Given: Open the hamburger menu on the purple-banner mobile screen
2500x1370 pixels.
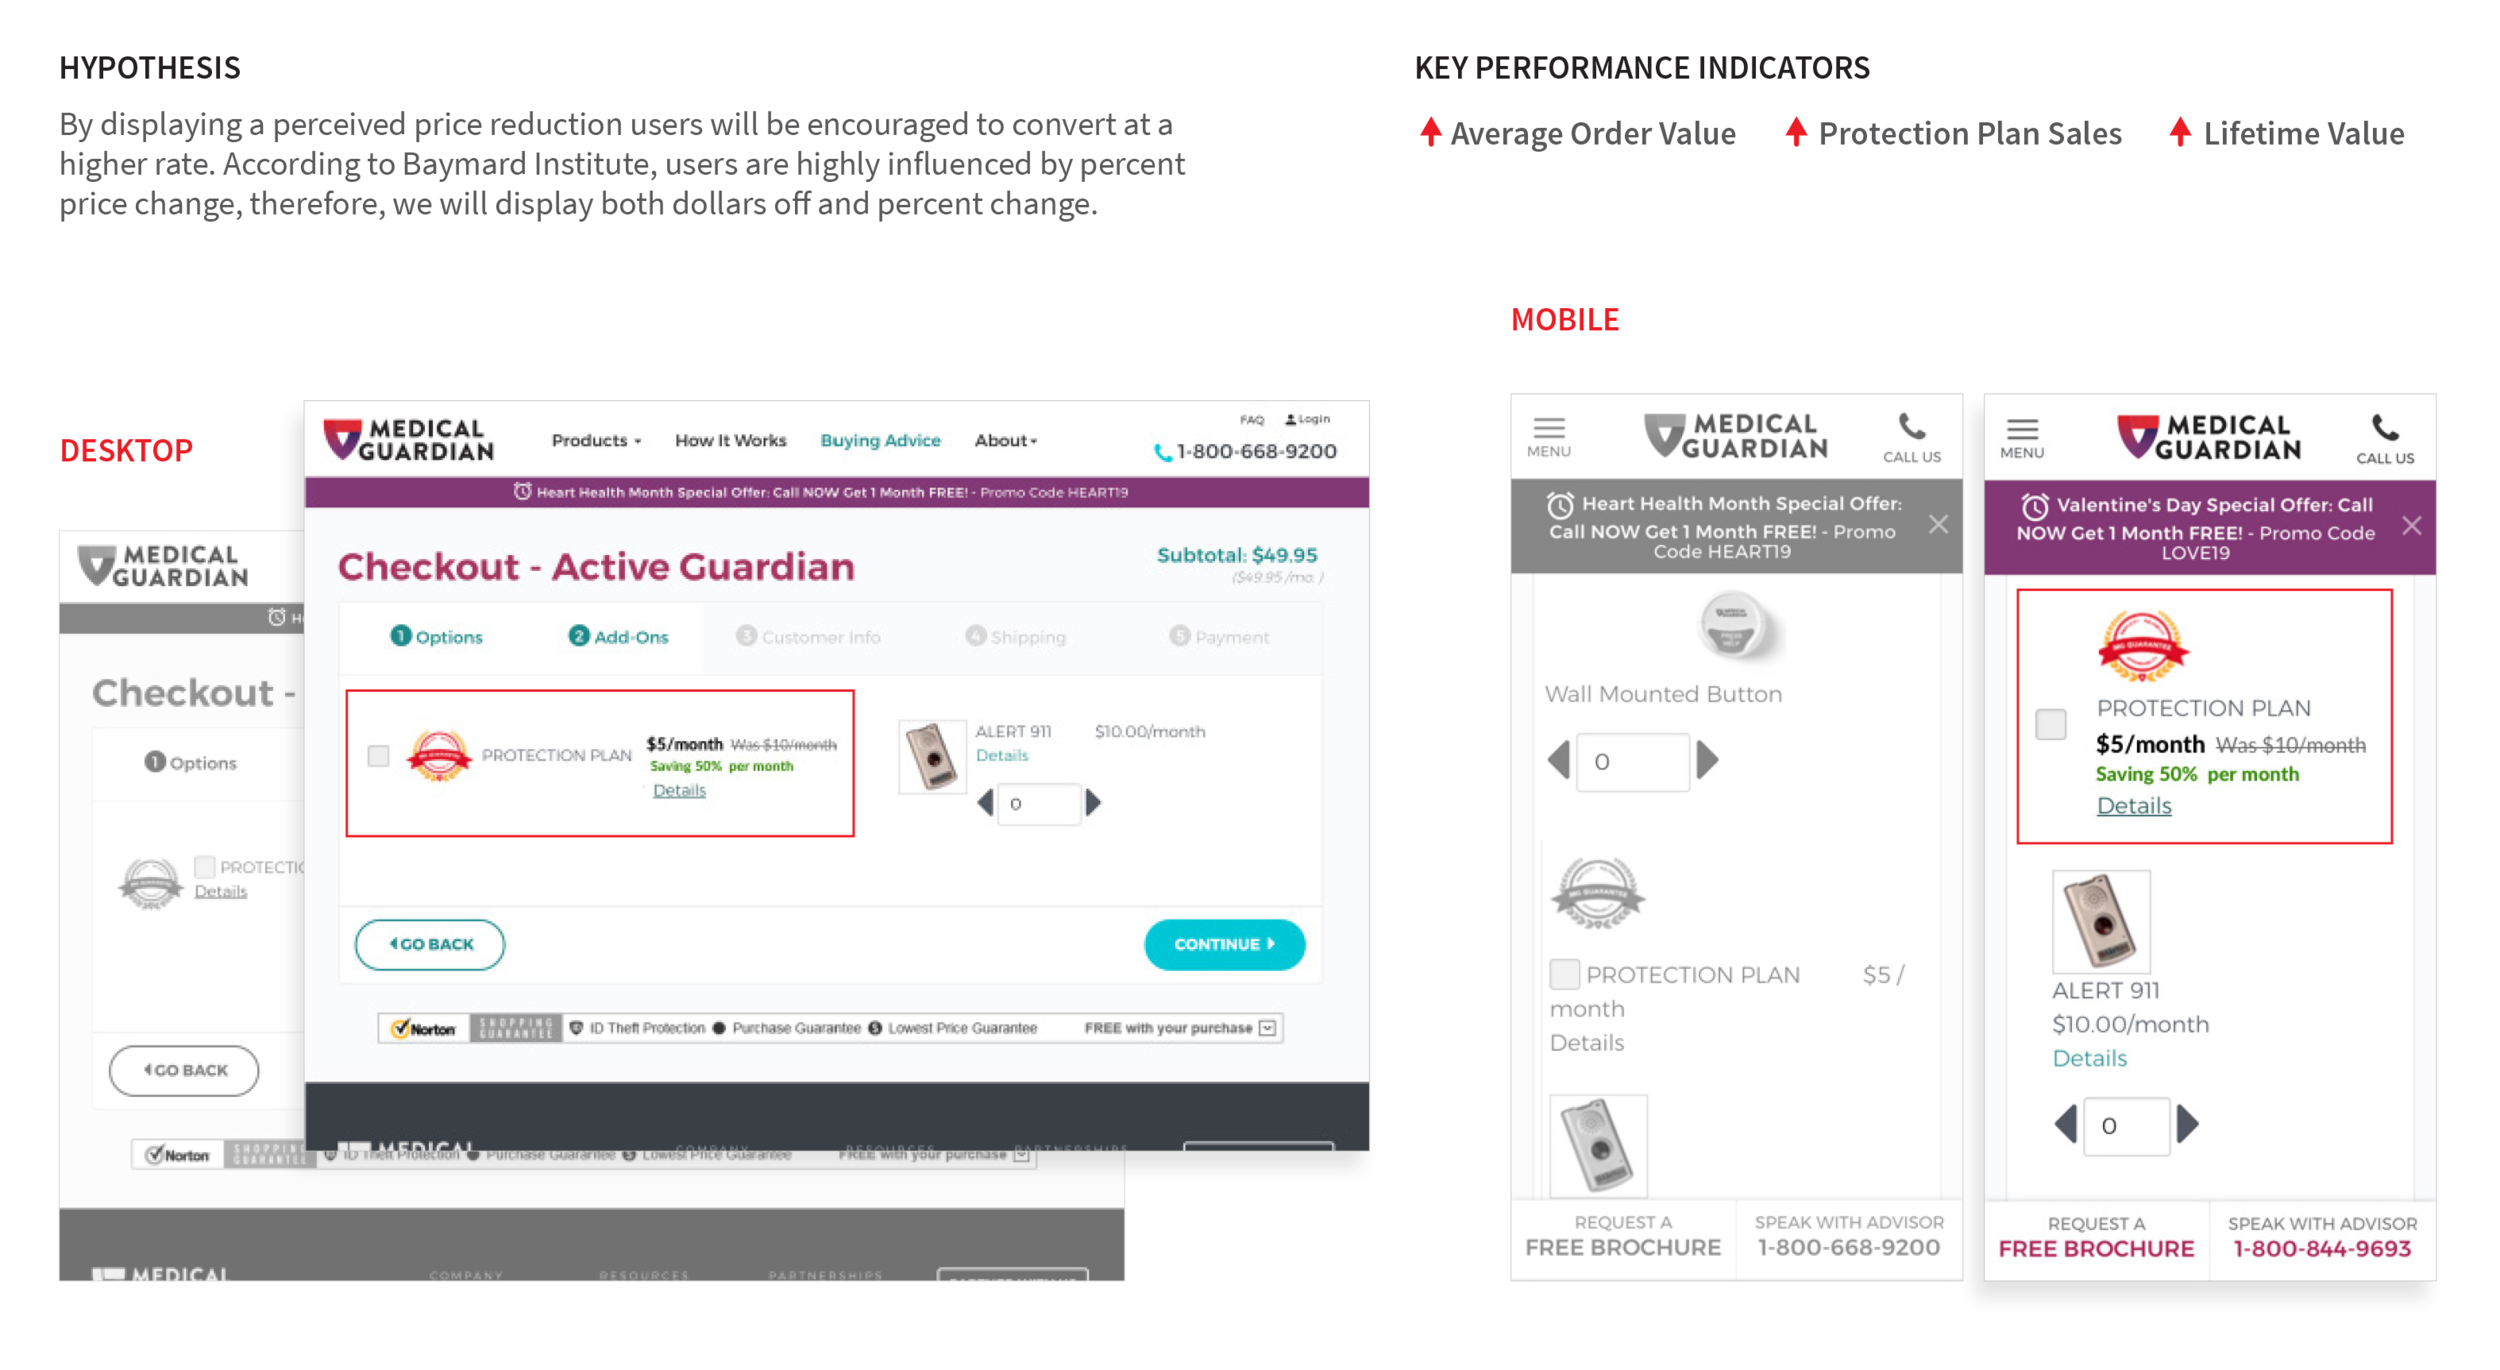Looking at the screenshot, I should (2022, 437).
